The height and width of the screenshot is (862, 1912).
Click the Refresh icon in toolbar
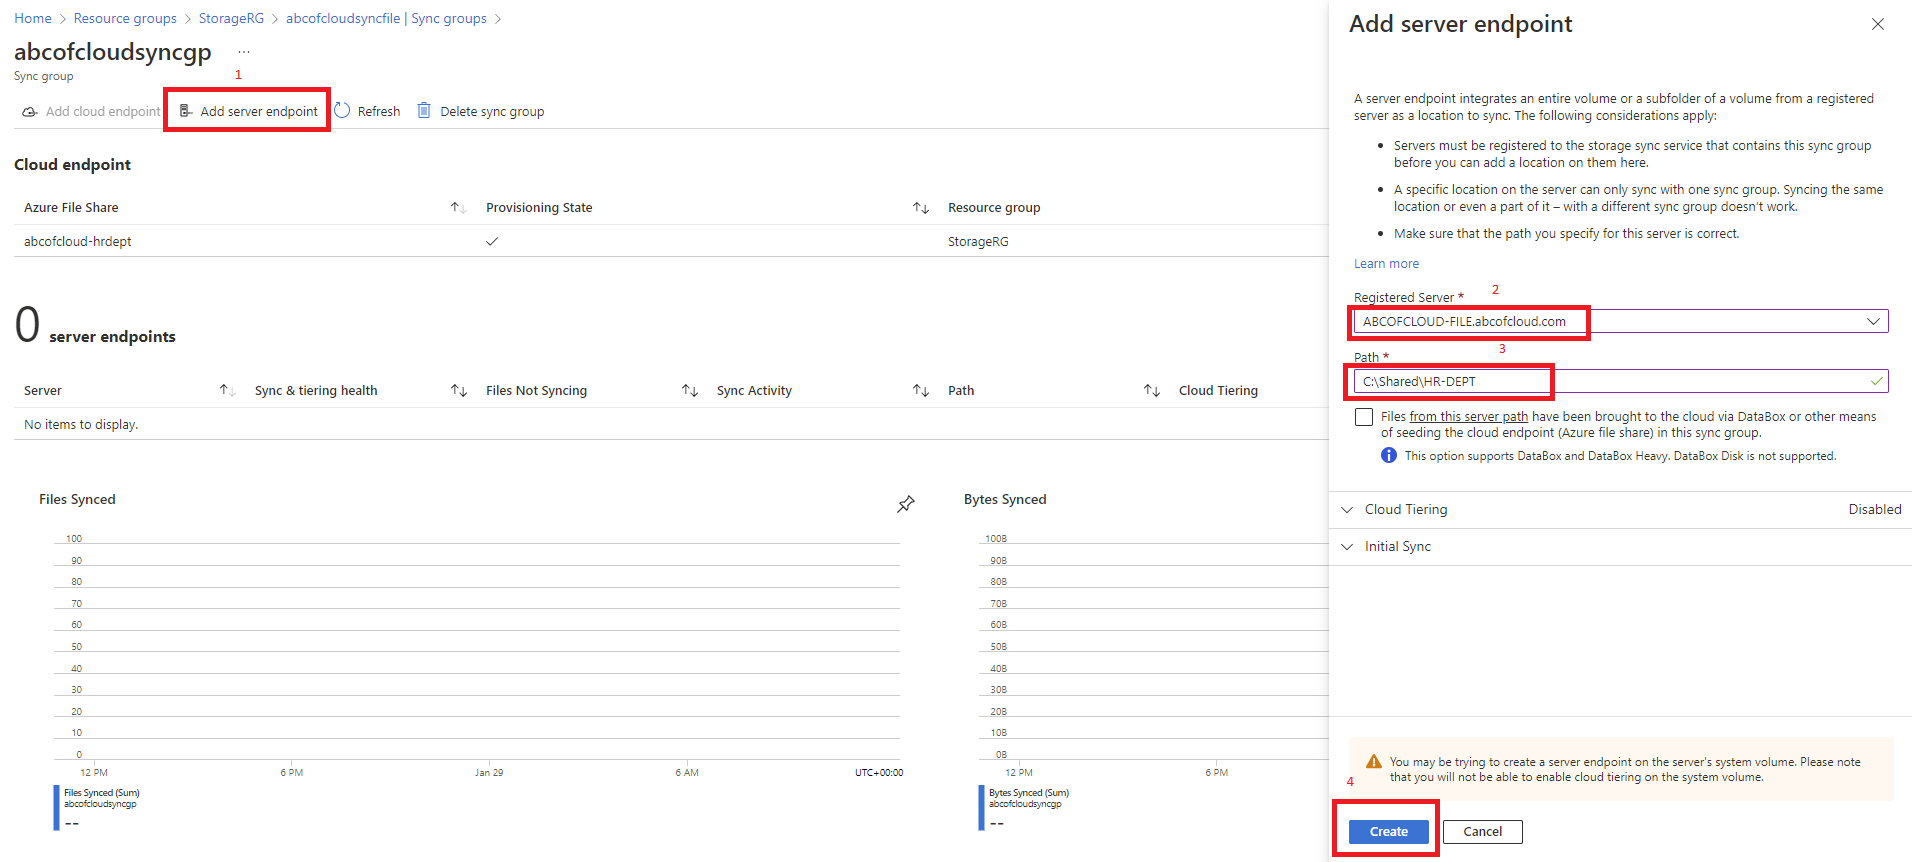pos(343,111)
